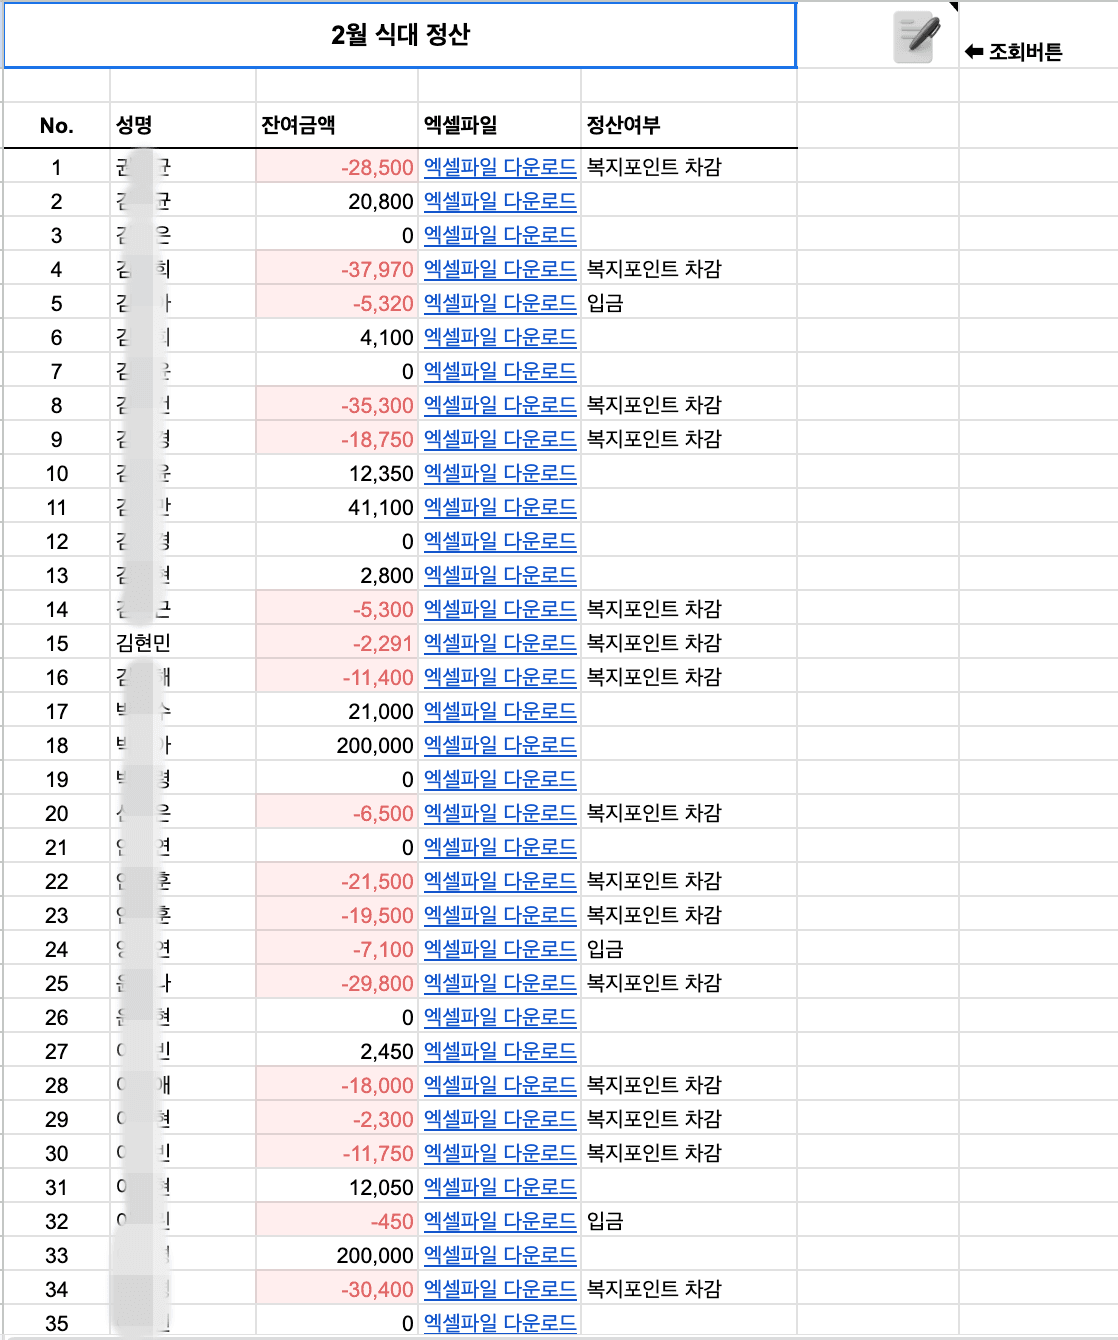Click the notepad and pencil lookup icon
Viewport: 1118px width, 1340px height.
[x=917, y=38]
